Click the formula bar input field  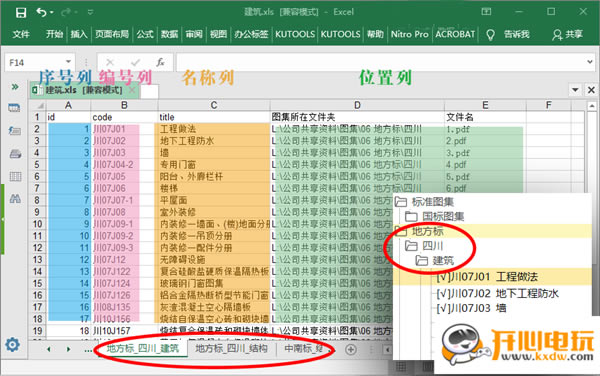[x=380, y=62]
